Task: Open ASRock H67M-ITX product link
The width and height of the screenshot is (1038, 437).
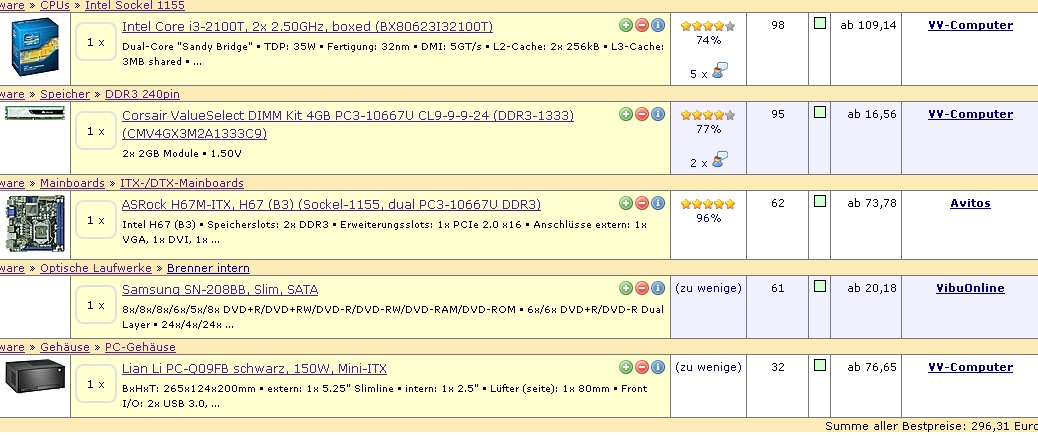Action: point(331,204)
